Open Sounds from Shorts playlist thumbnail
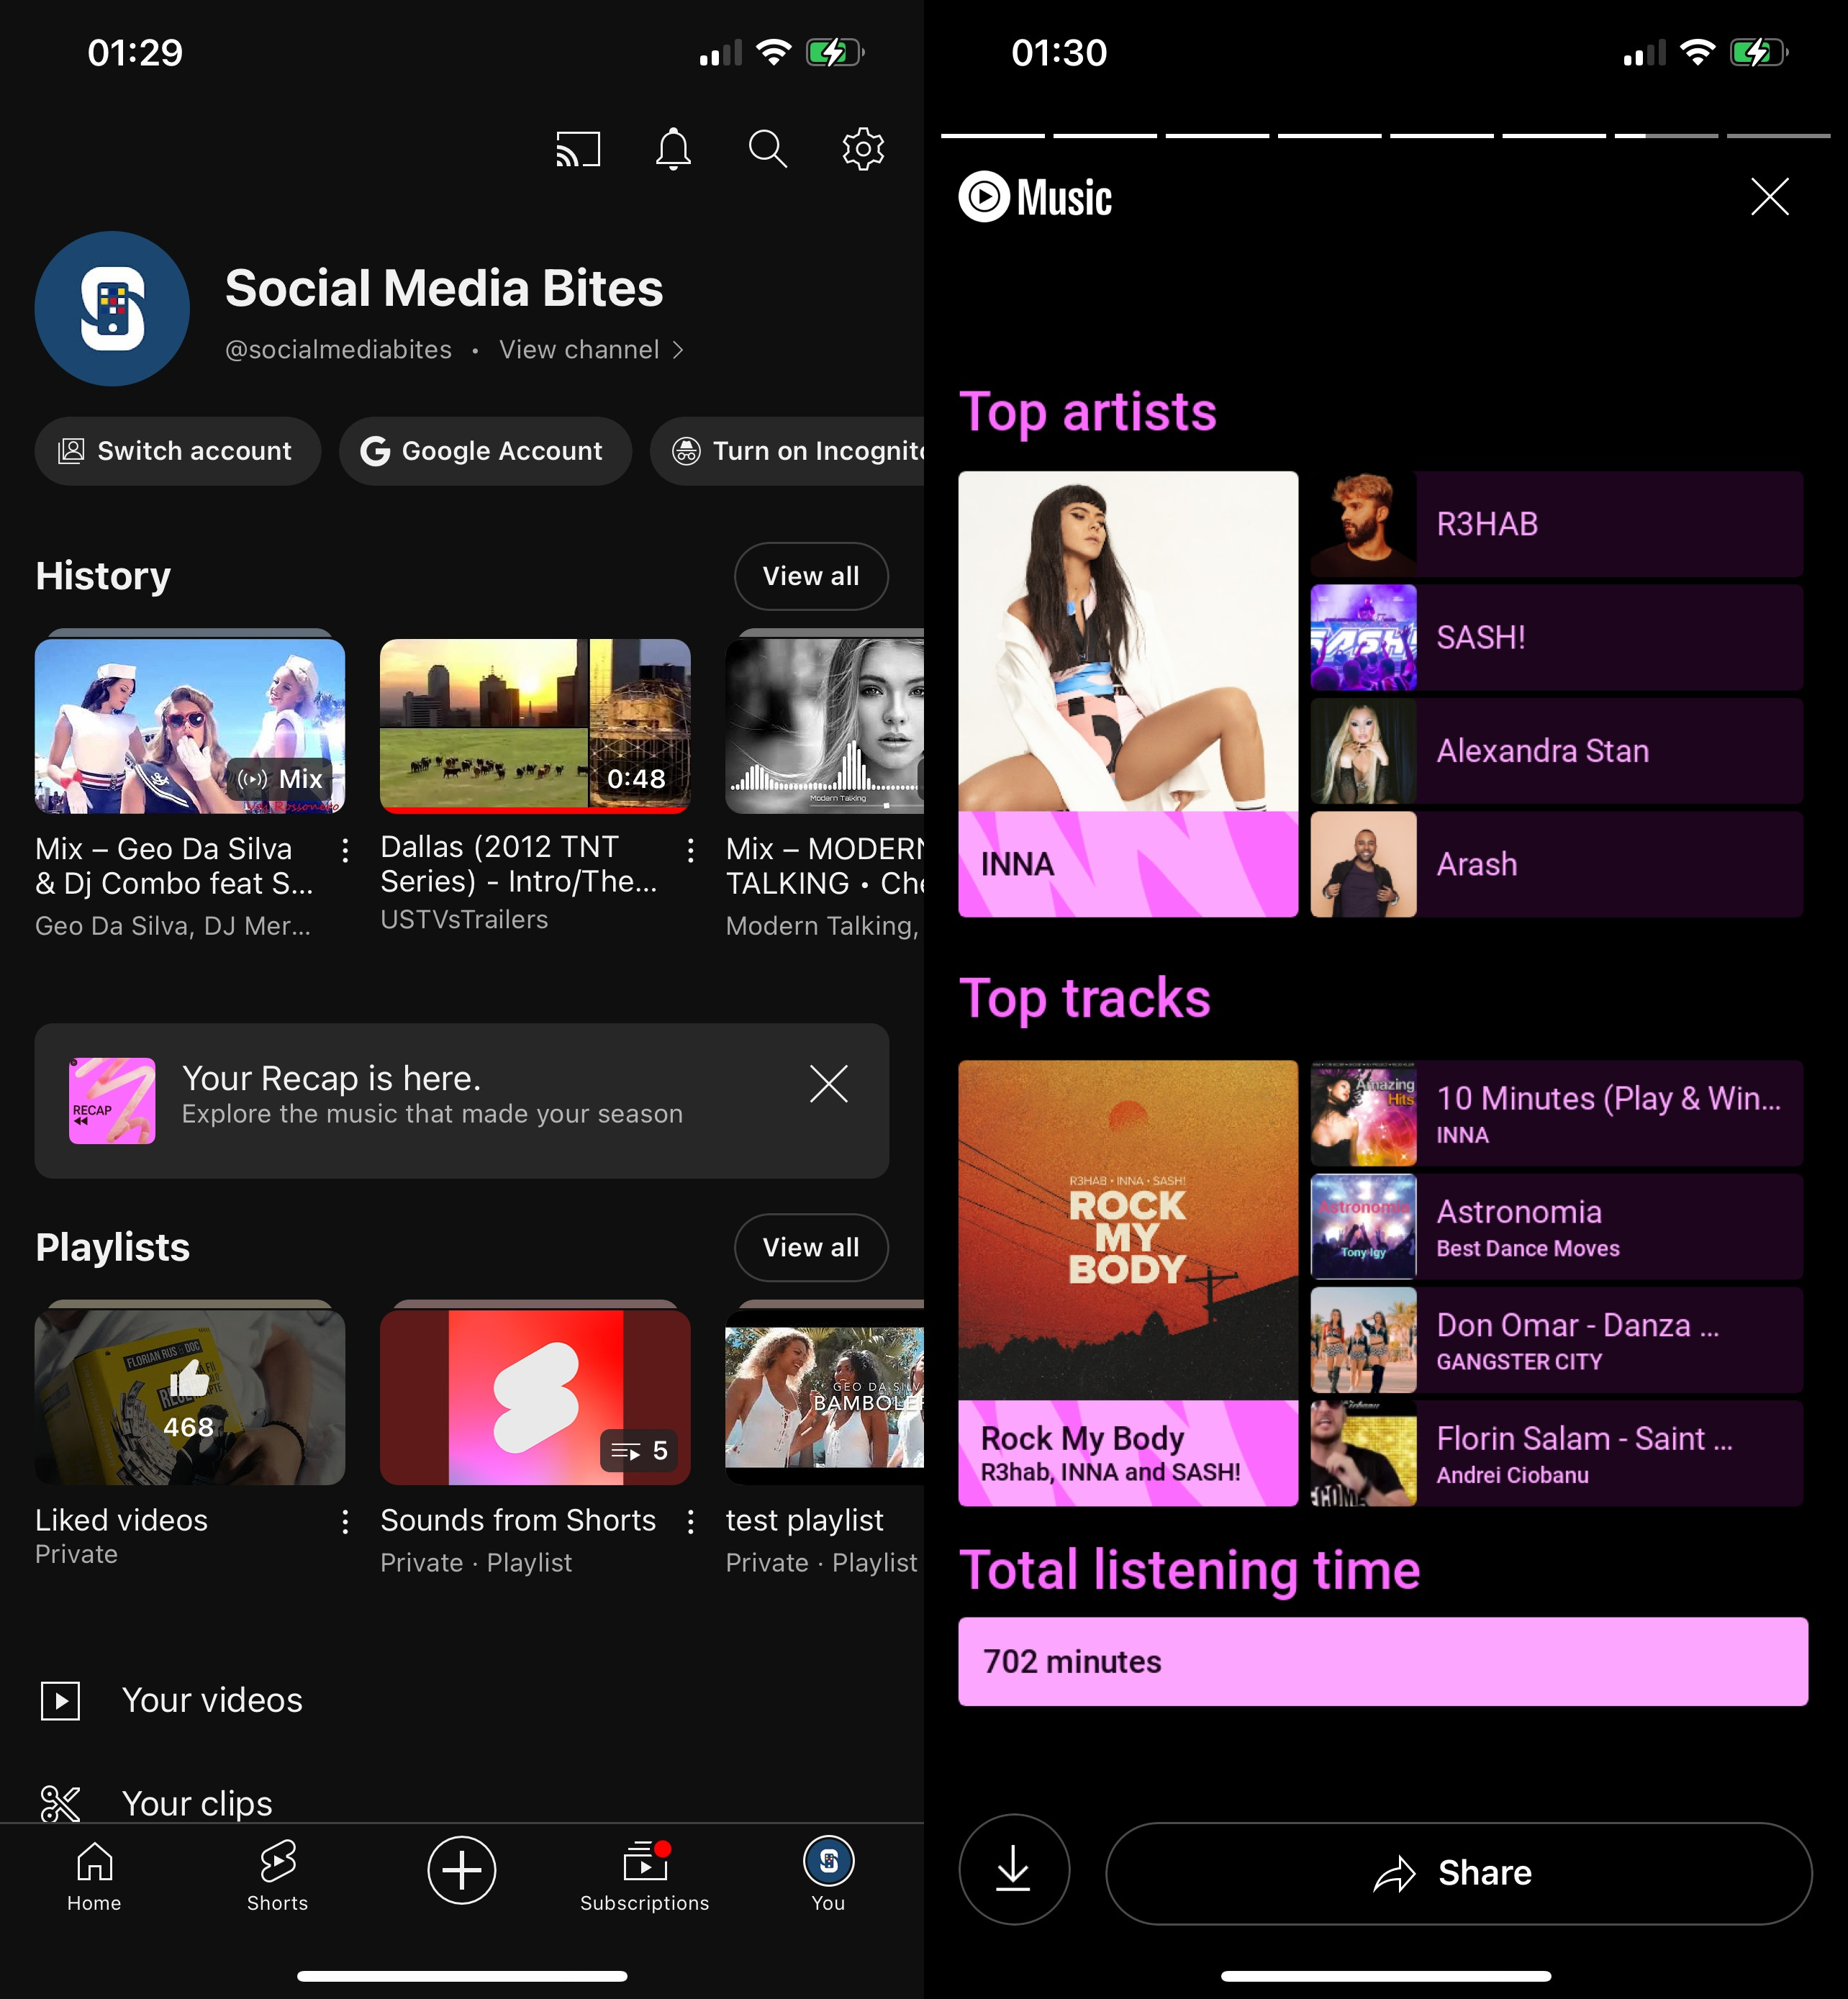The height and width of the screenshot is (1999, 1848). (x=535, y=1398)
